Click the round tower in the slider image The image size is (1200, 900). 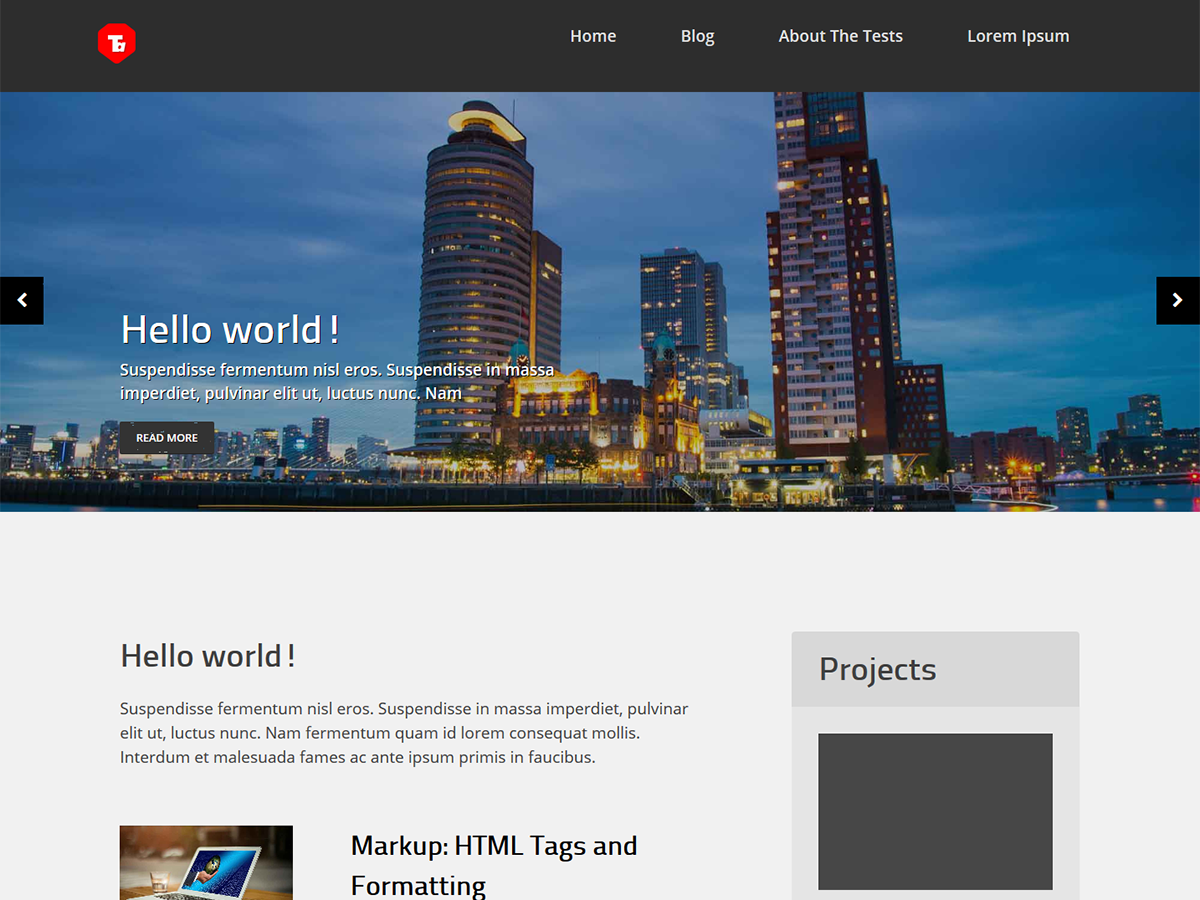click(x=475, y=260)
